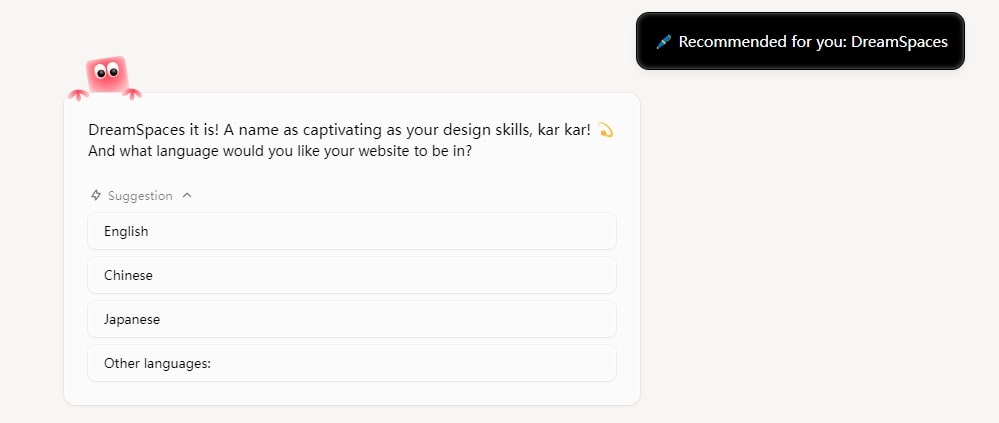999x423 pixels.
Task: Pick the Japanese language option
Action: coord(351,319)
